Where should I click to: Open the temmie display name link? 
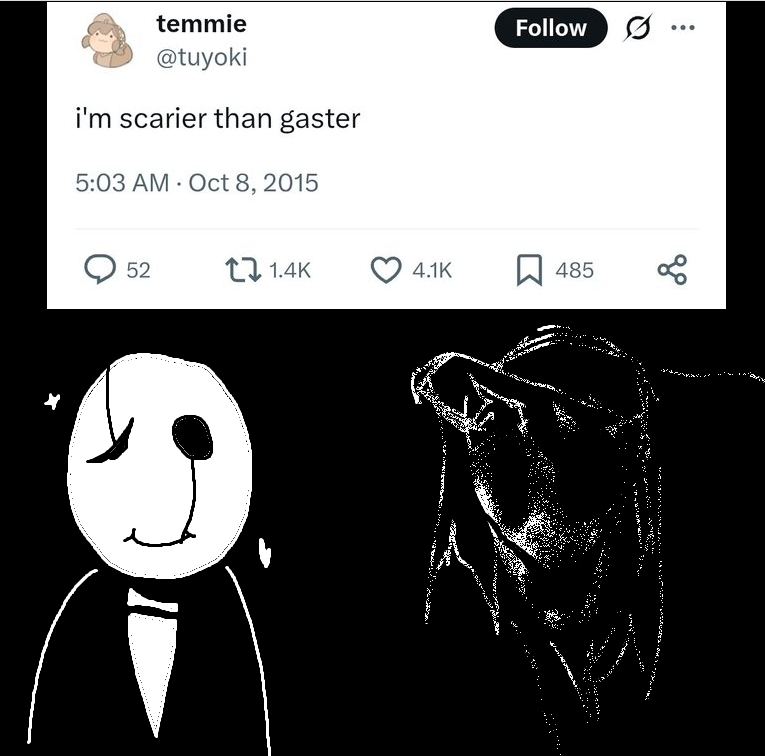pyautogui.click(x=201, y=24)
